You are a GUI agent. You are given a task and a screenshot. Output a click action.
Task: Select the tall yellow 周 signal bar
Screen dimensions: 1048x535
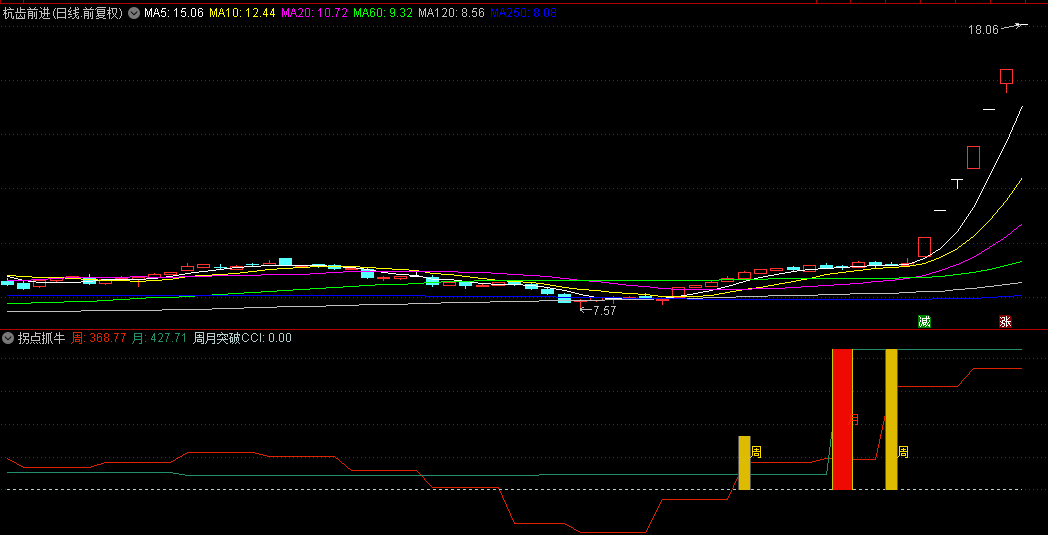pyautogui.click(x=891, y=419)
